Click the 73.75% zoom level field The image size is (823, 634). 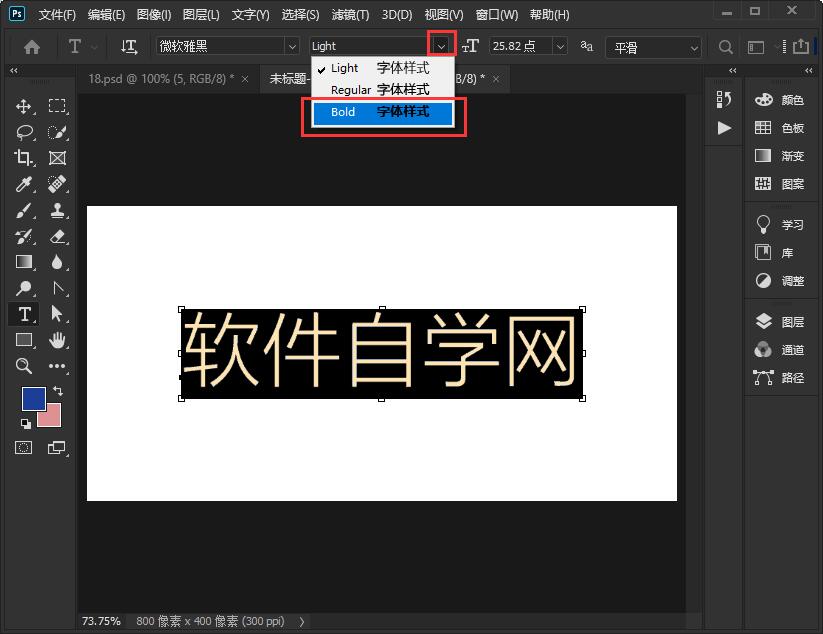[101, 621]
